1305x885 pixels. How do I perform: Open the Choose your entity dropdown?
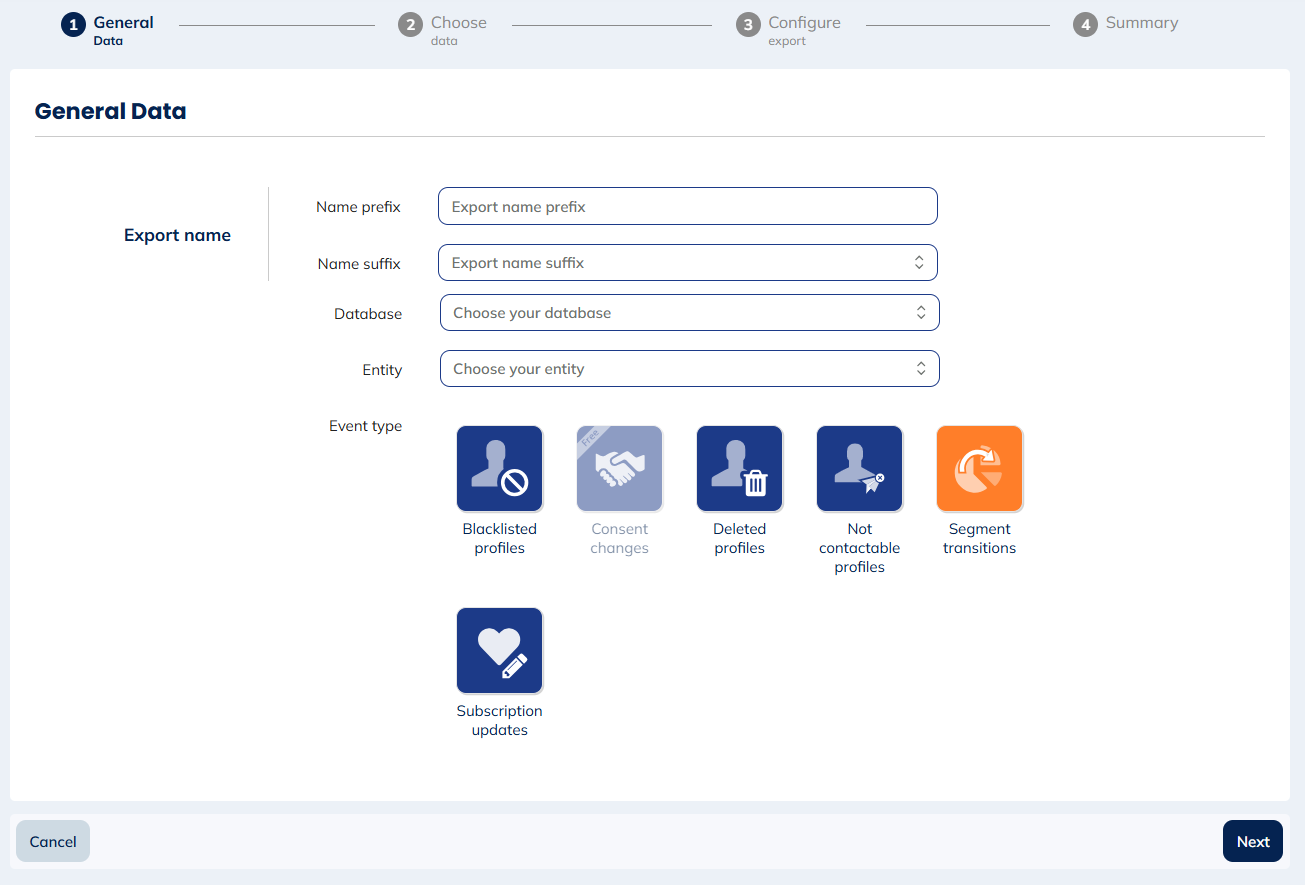click(689, 369)
